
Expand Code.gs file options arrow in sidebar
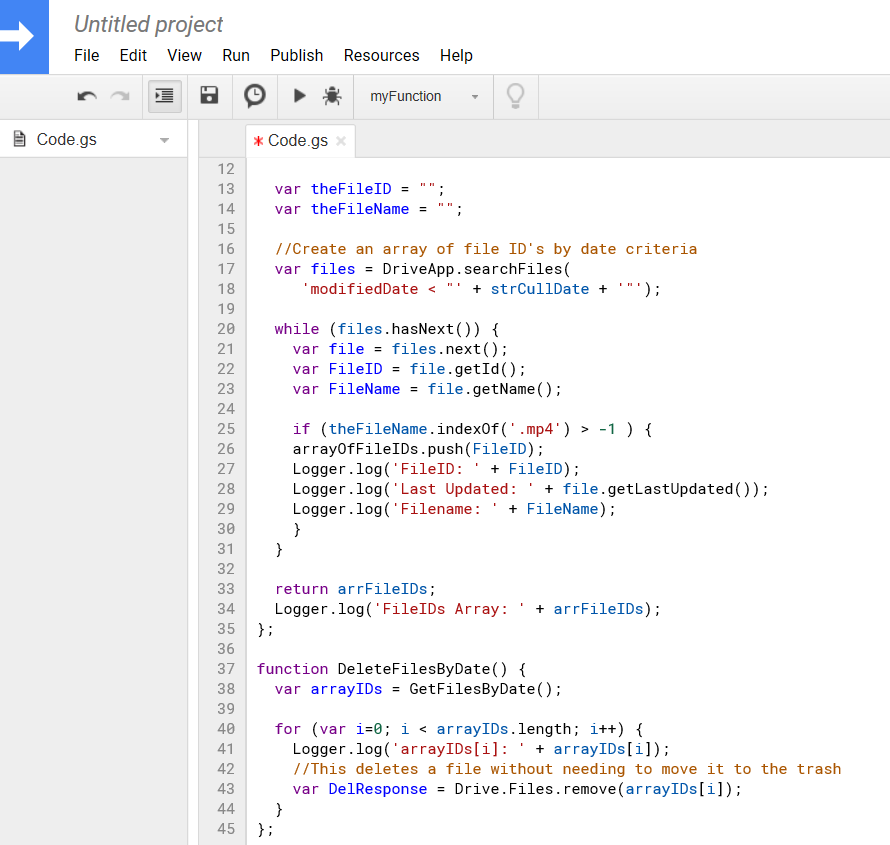(165, 140)
